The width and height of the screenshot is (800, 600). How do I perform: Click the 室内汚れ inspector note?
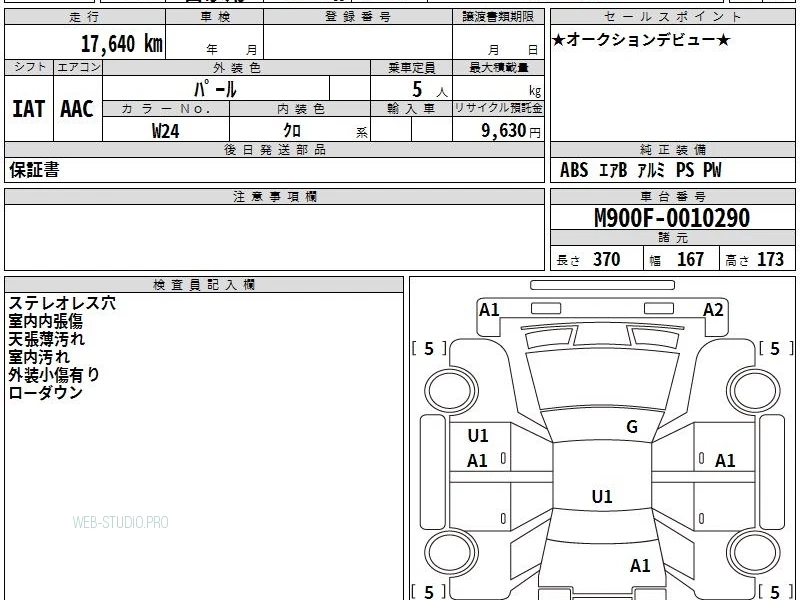pos(39,357)
